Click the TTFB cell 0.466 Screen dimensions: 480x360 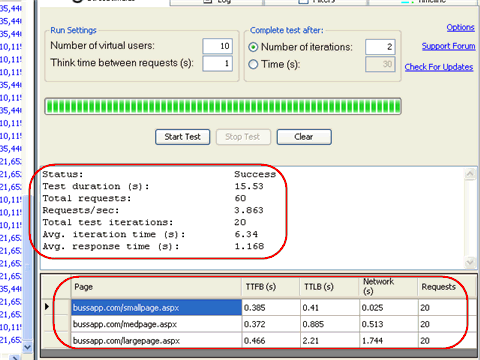271,340
